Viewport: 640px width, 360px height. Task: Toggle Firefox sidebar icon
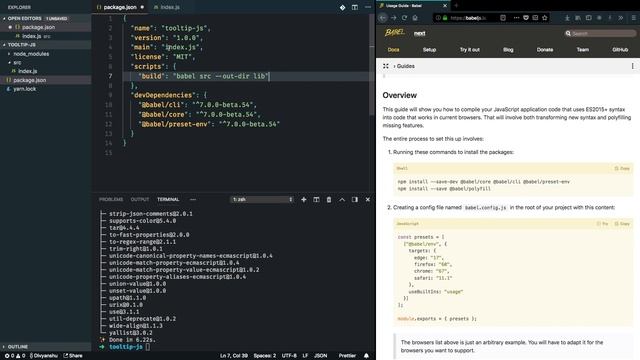589,18
